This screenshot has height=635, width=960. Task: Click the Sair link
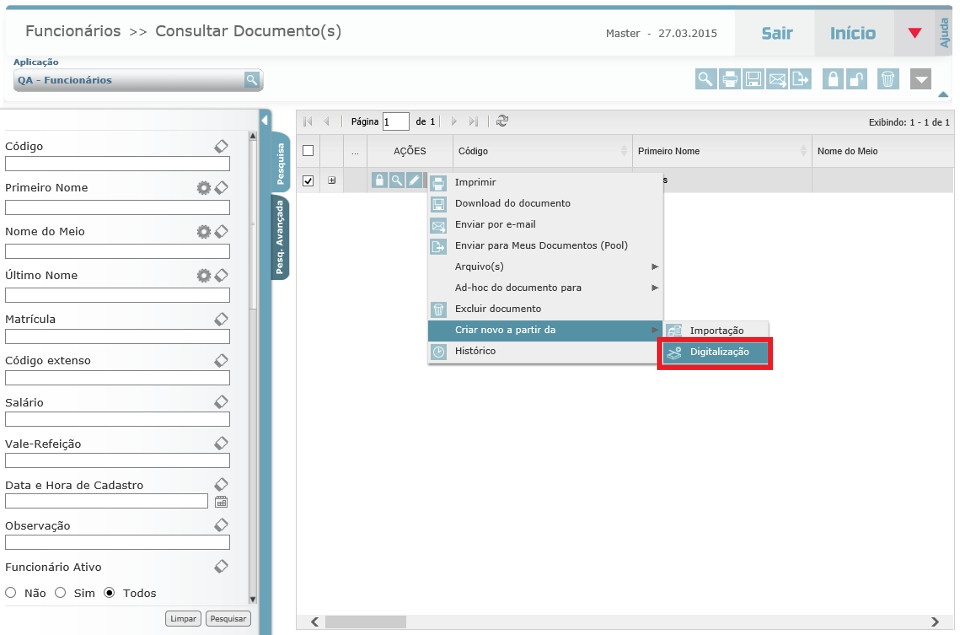(776, 33)
